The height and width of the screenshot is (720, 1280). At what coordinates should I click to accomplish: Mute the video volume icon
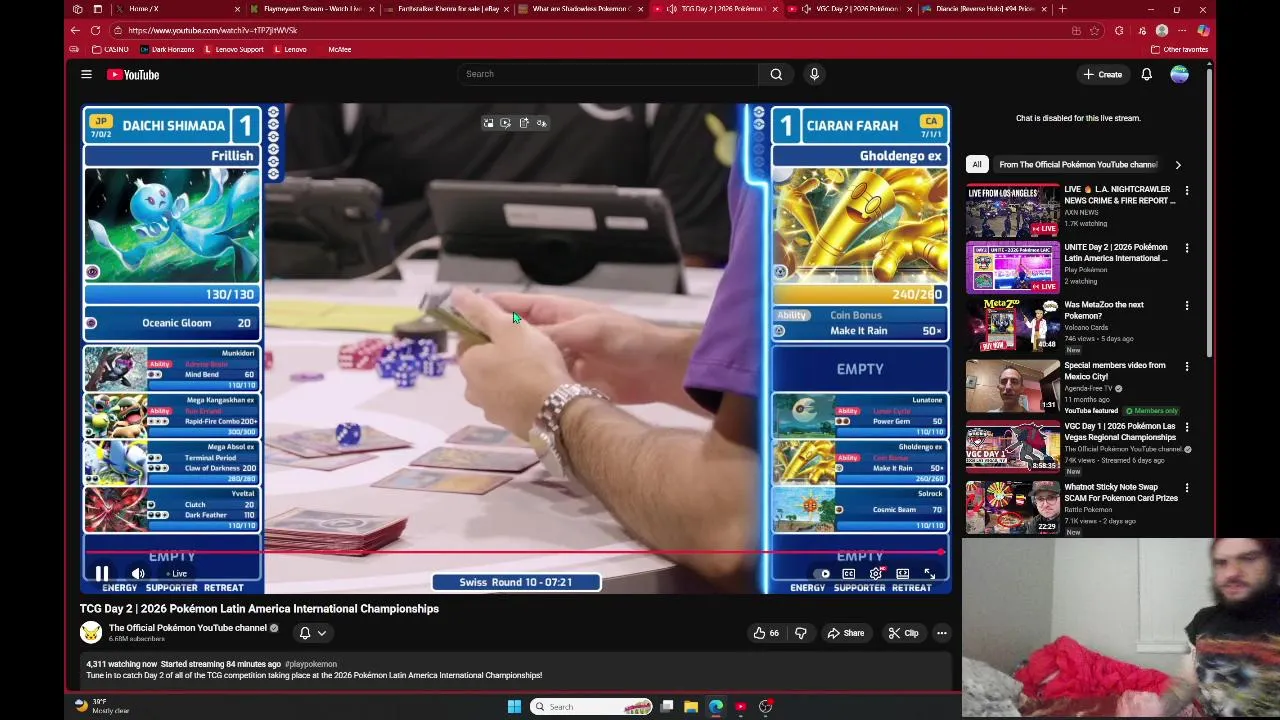tap(138, 574)
